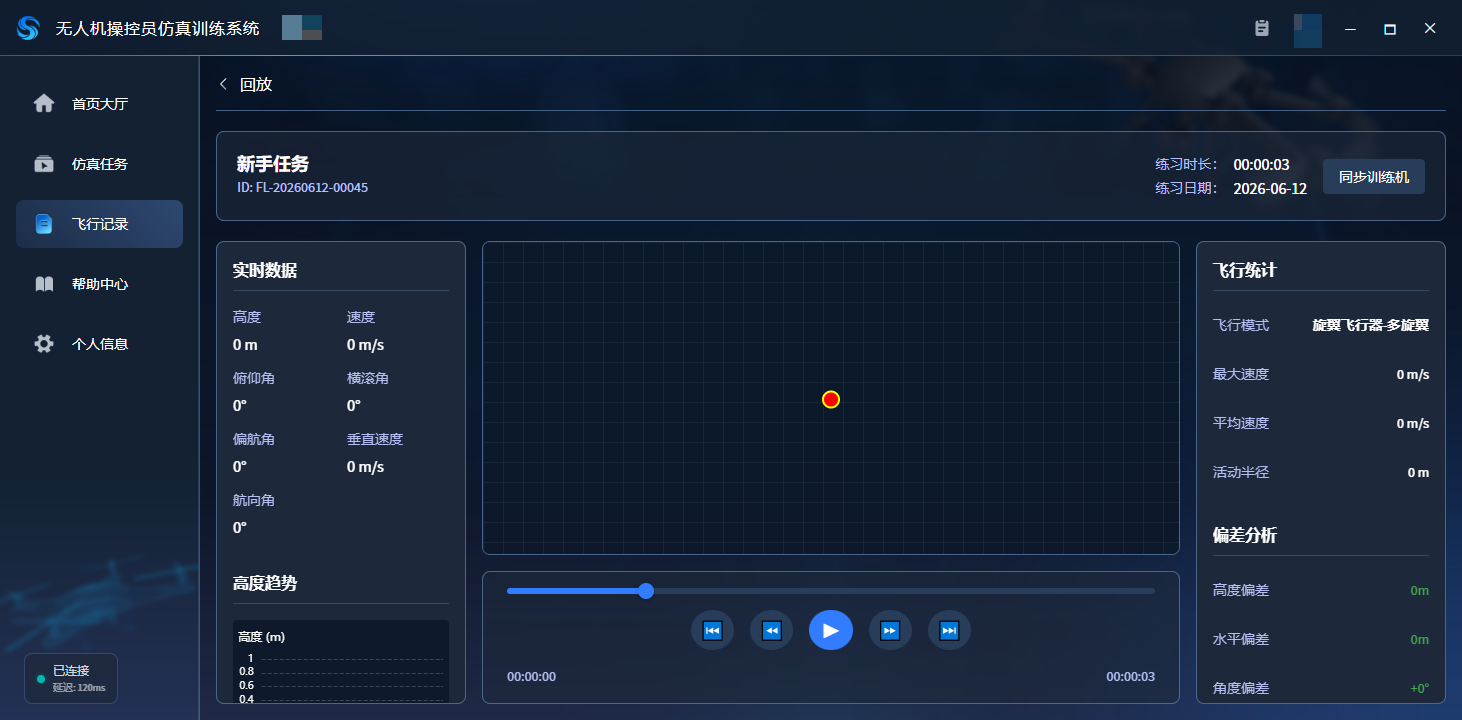Click the 高度趋势 altitude chart
This screenshot has width=1462, height=720.
341,662
